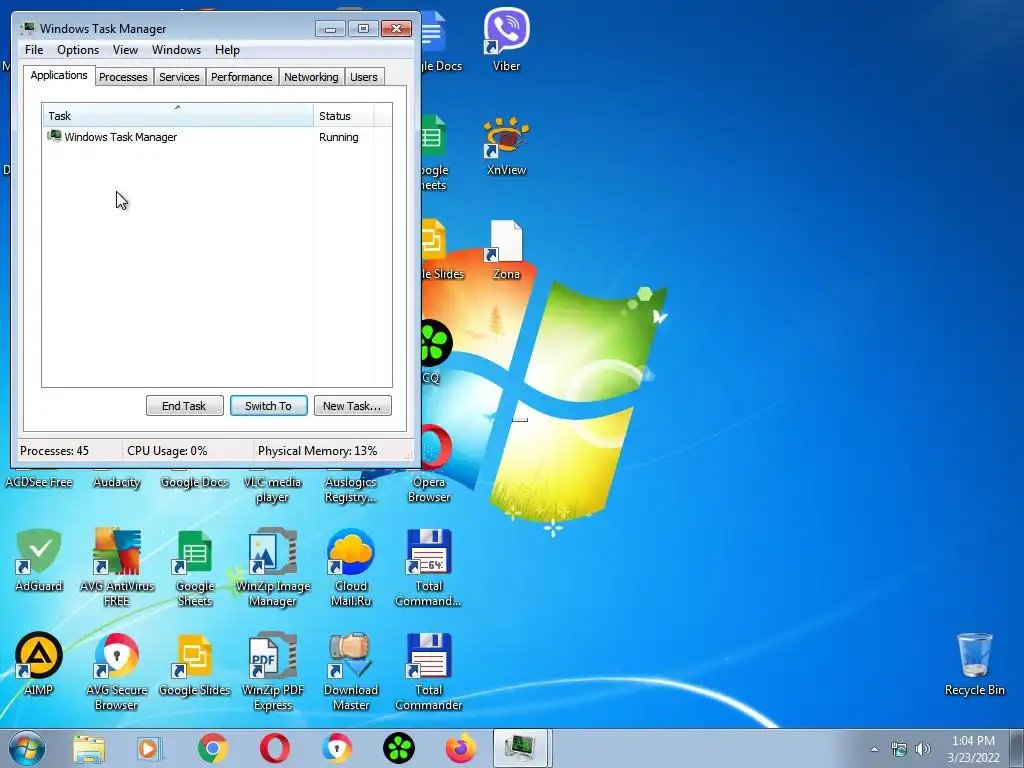Screen dimensions: 1024x768
Task: Click the New Task... button
Action: click(x=353, y=406)
